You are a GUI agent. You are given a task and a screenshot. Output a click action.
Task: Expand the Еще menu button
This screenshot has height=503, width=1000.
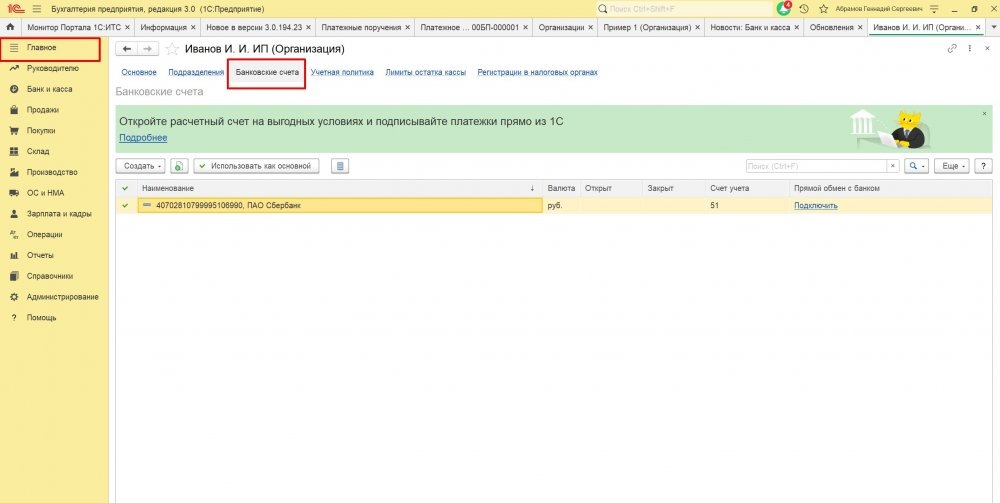click(952, 166)
